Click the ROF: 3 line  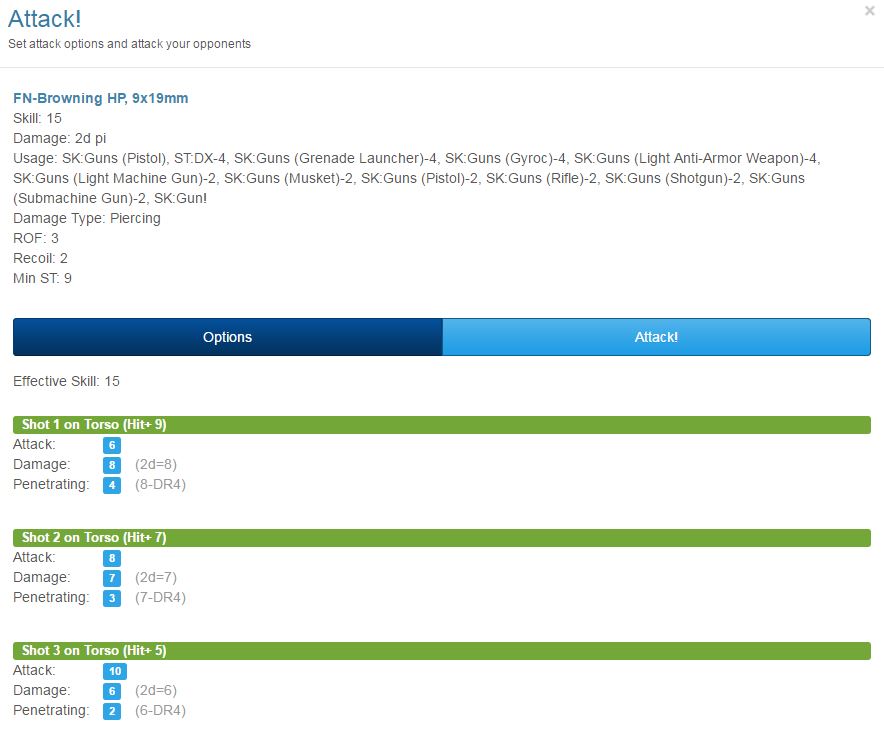(x=36, y=238)
